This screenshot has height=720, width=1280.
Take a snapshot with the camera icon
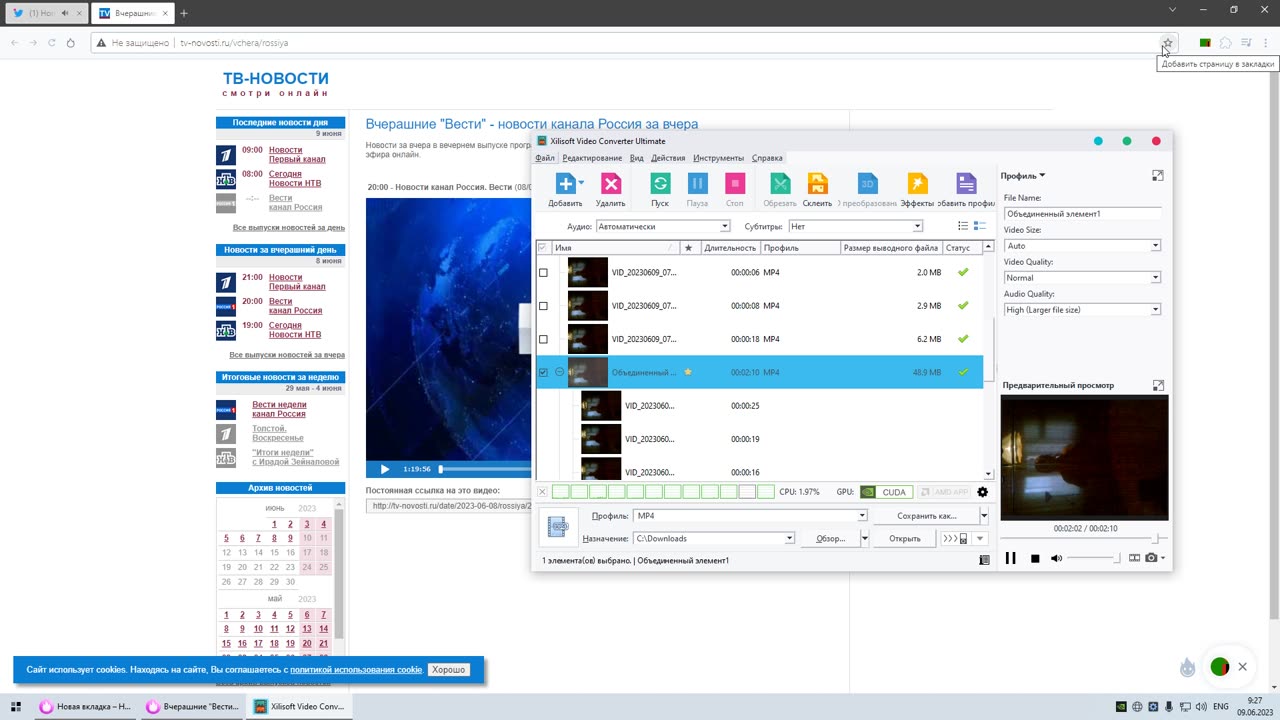click(x=1152, y=558)
